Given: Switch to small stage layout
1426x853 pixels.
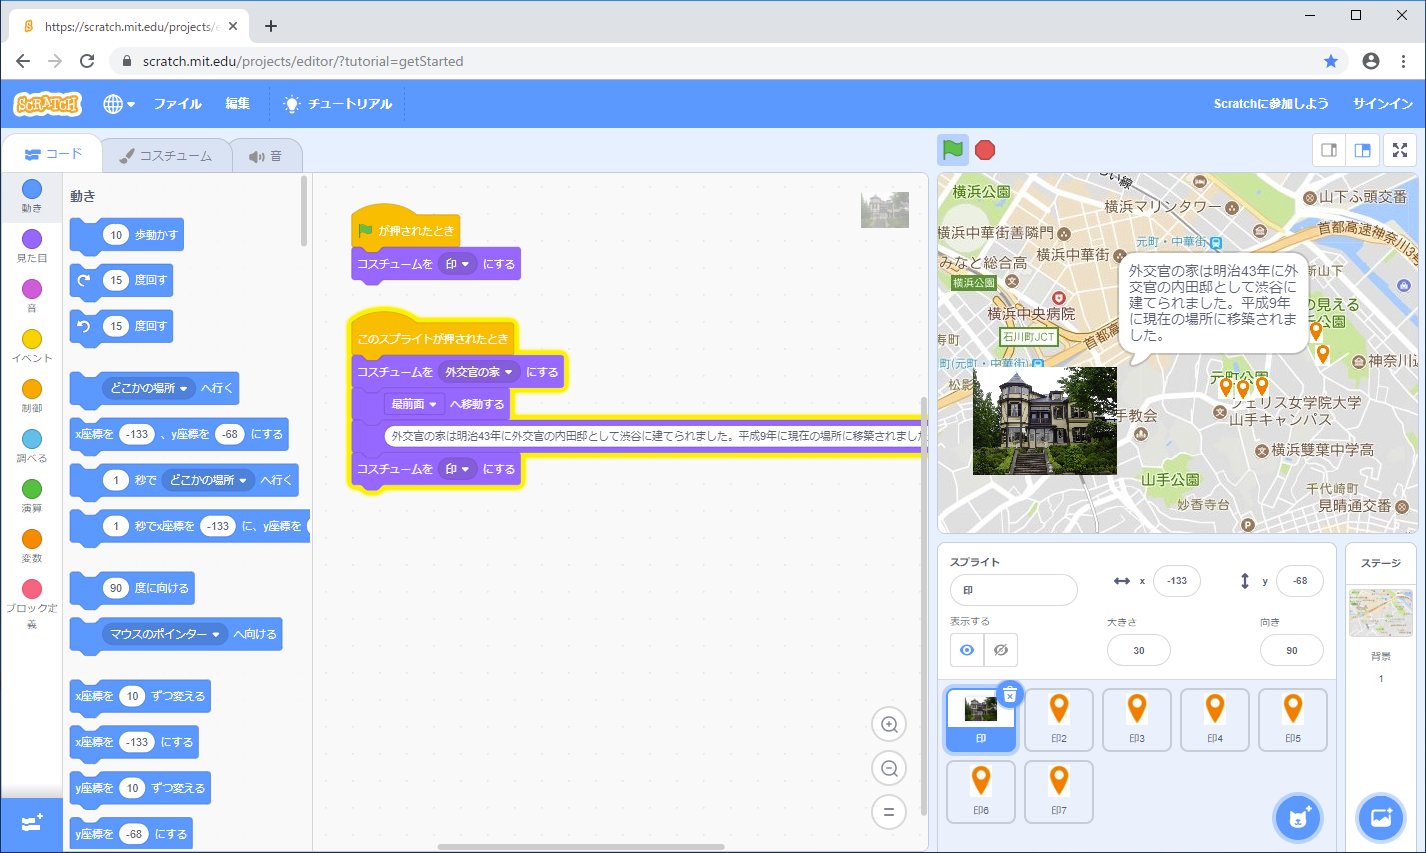Looking at the screenshot, I should click(x=1329, y=150).
